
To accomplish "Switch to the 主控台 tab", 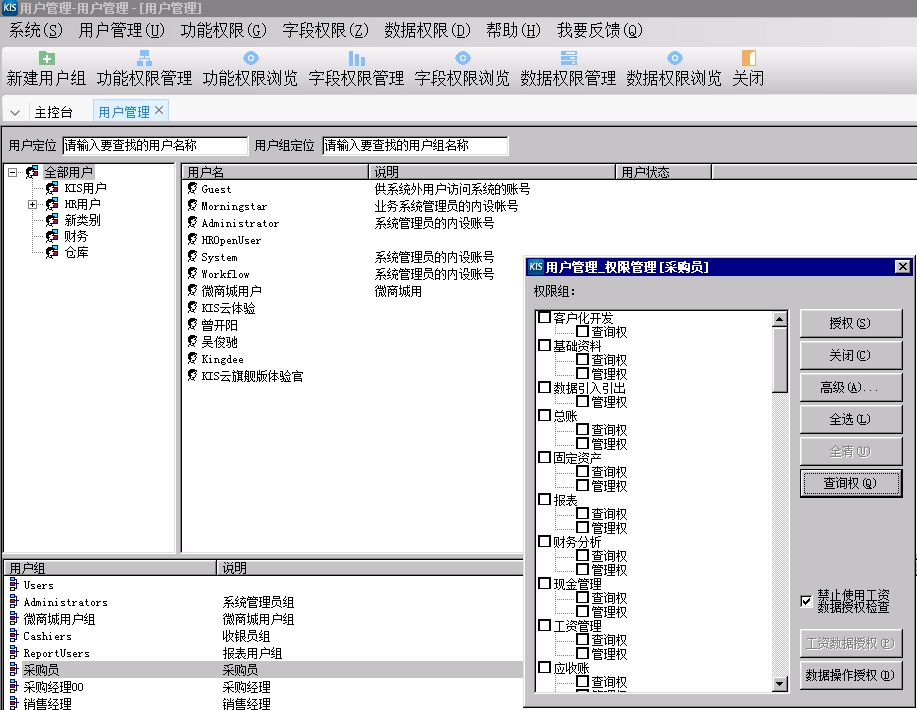I will 53,112.
